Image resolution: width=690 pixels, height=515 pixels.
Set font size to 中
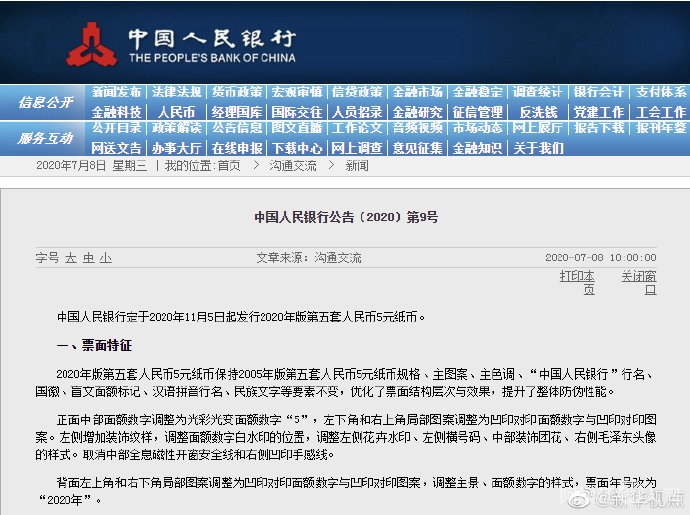click(x=88, y=257)
